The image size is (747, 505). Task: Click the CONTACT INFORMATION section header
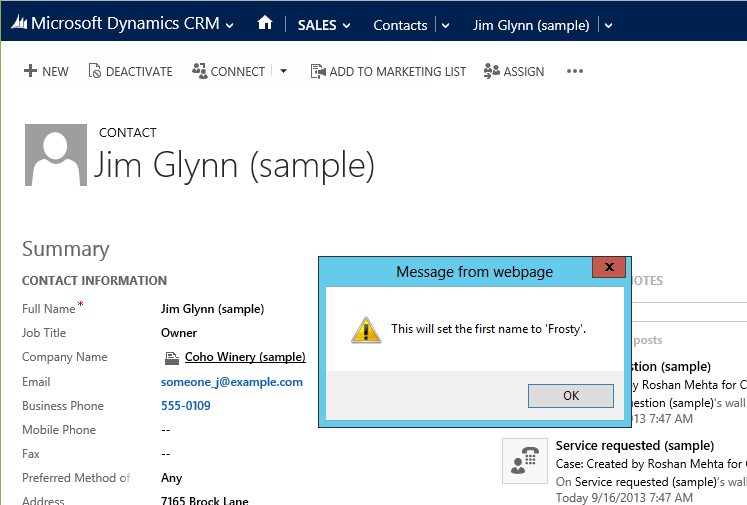tap(94, 281)
